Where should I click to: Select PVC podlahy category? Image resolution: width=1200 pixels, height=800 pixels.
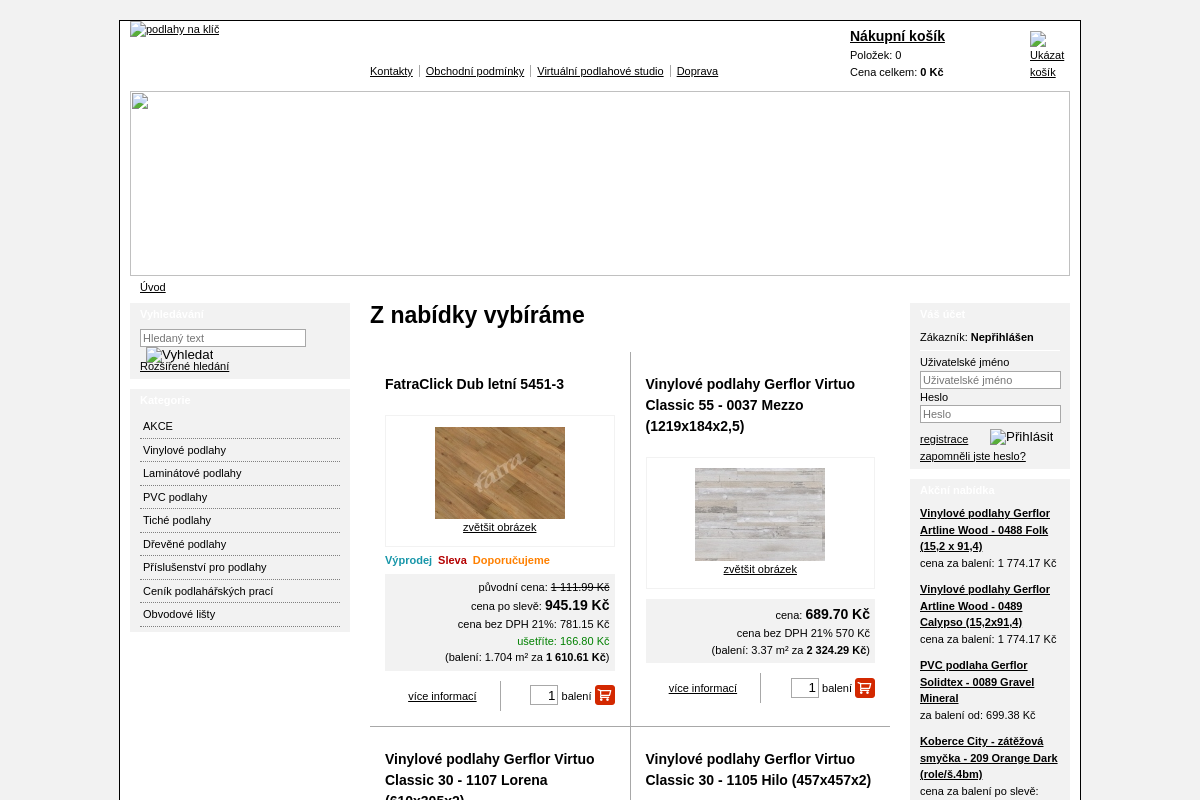[x=240, y=497]
